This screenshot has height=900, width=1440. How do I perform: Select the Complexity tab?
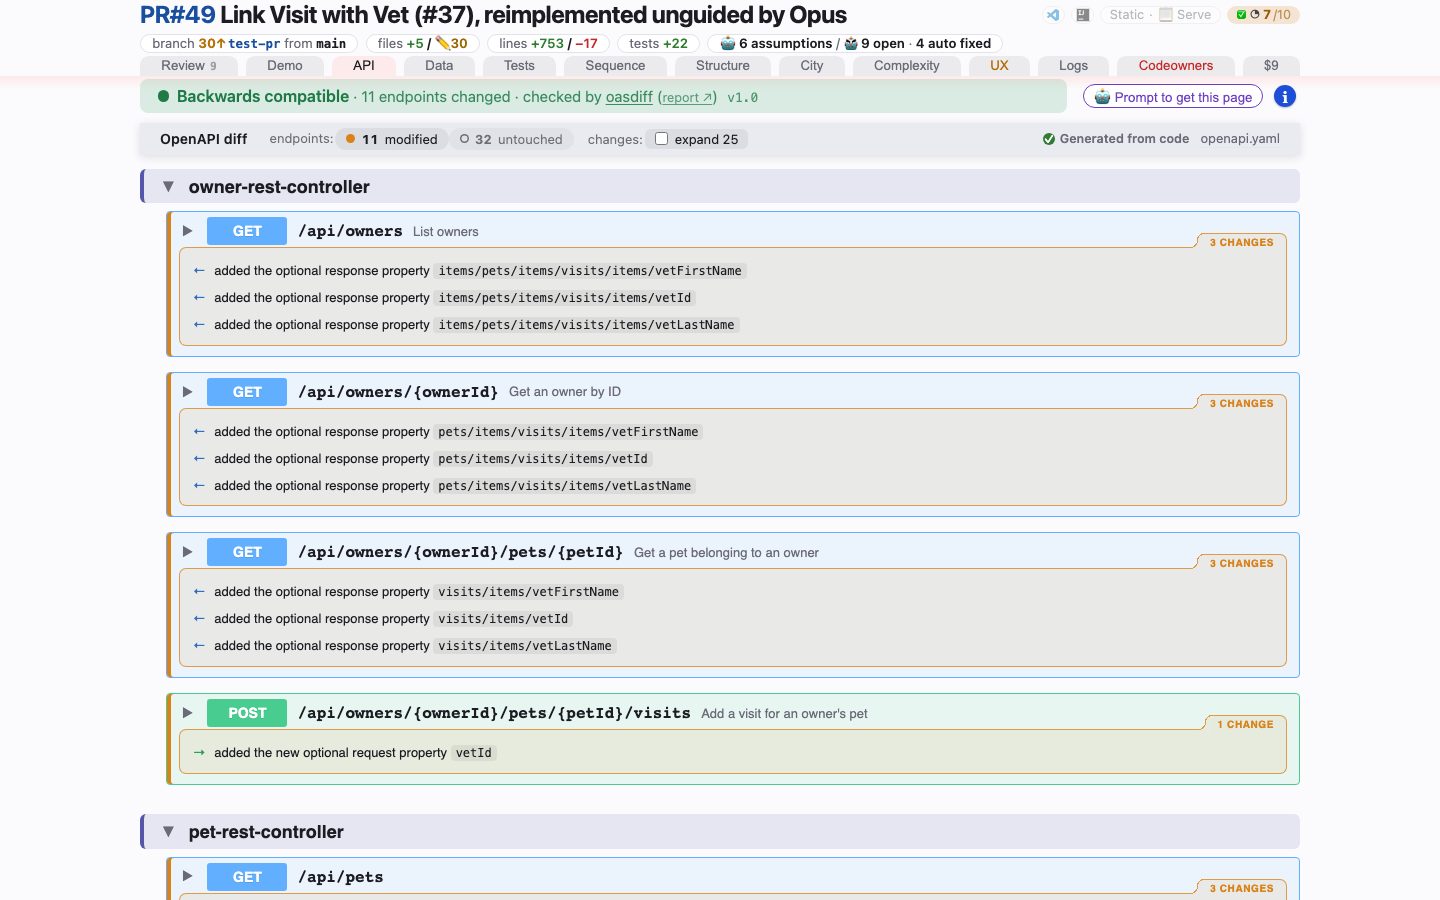tap(907, 66)
